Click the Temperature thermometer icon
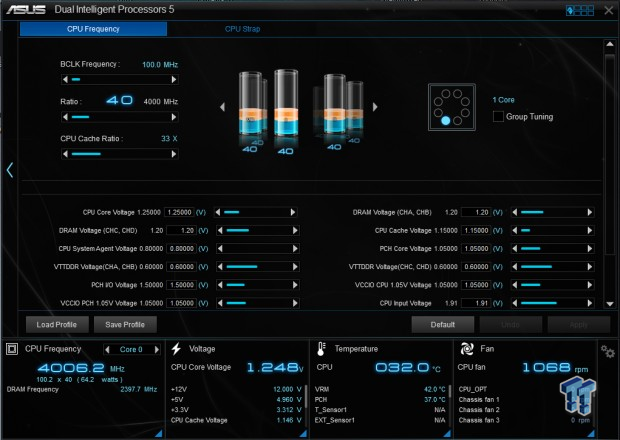Image resolution: width=620 pixels, height=440 pixels. pyautogui.click(x=321, y=349)
